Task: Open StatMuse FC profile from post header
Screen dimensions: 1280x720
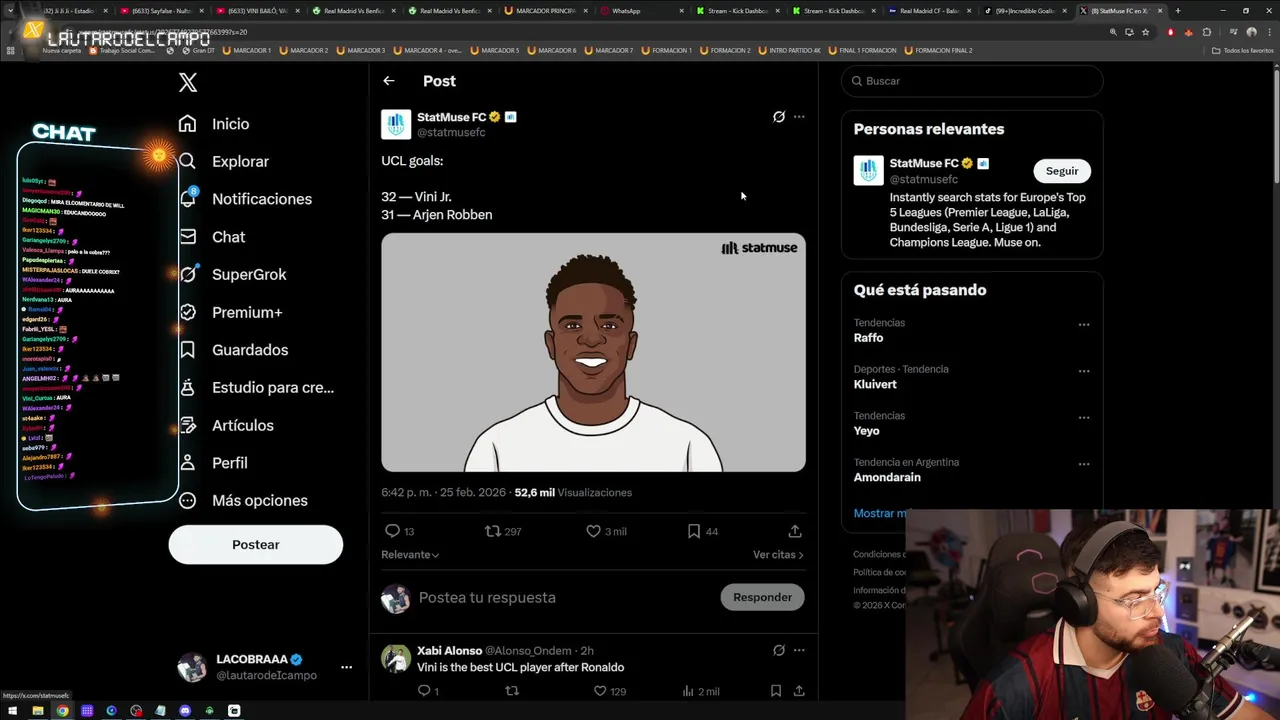Action: tap(451, 117)
